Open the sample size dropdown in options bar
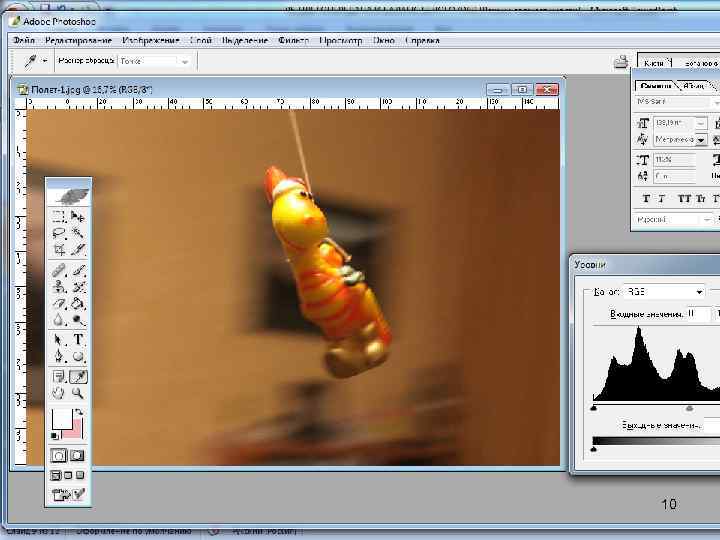Screen dimensions: 720x540 185,61
